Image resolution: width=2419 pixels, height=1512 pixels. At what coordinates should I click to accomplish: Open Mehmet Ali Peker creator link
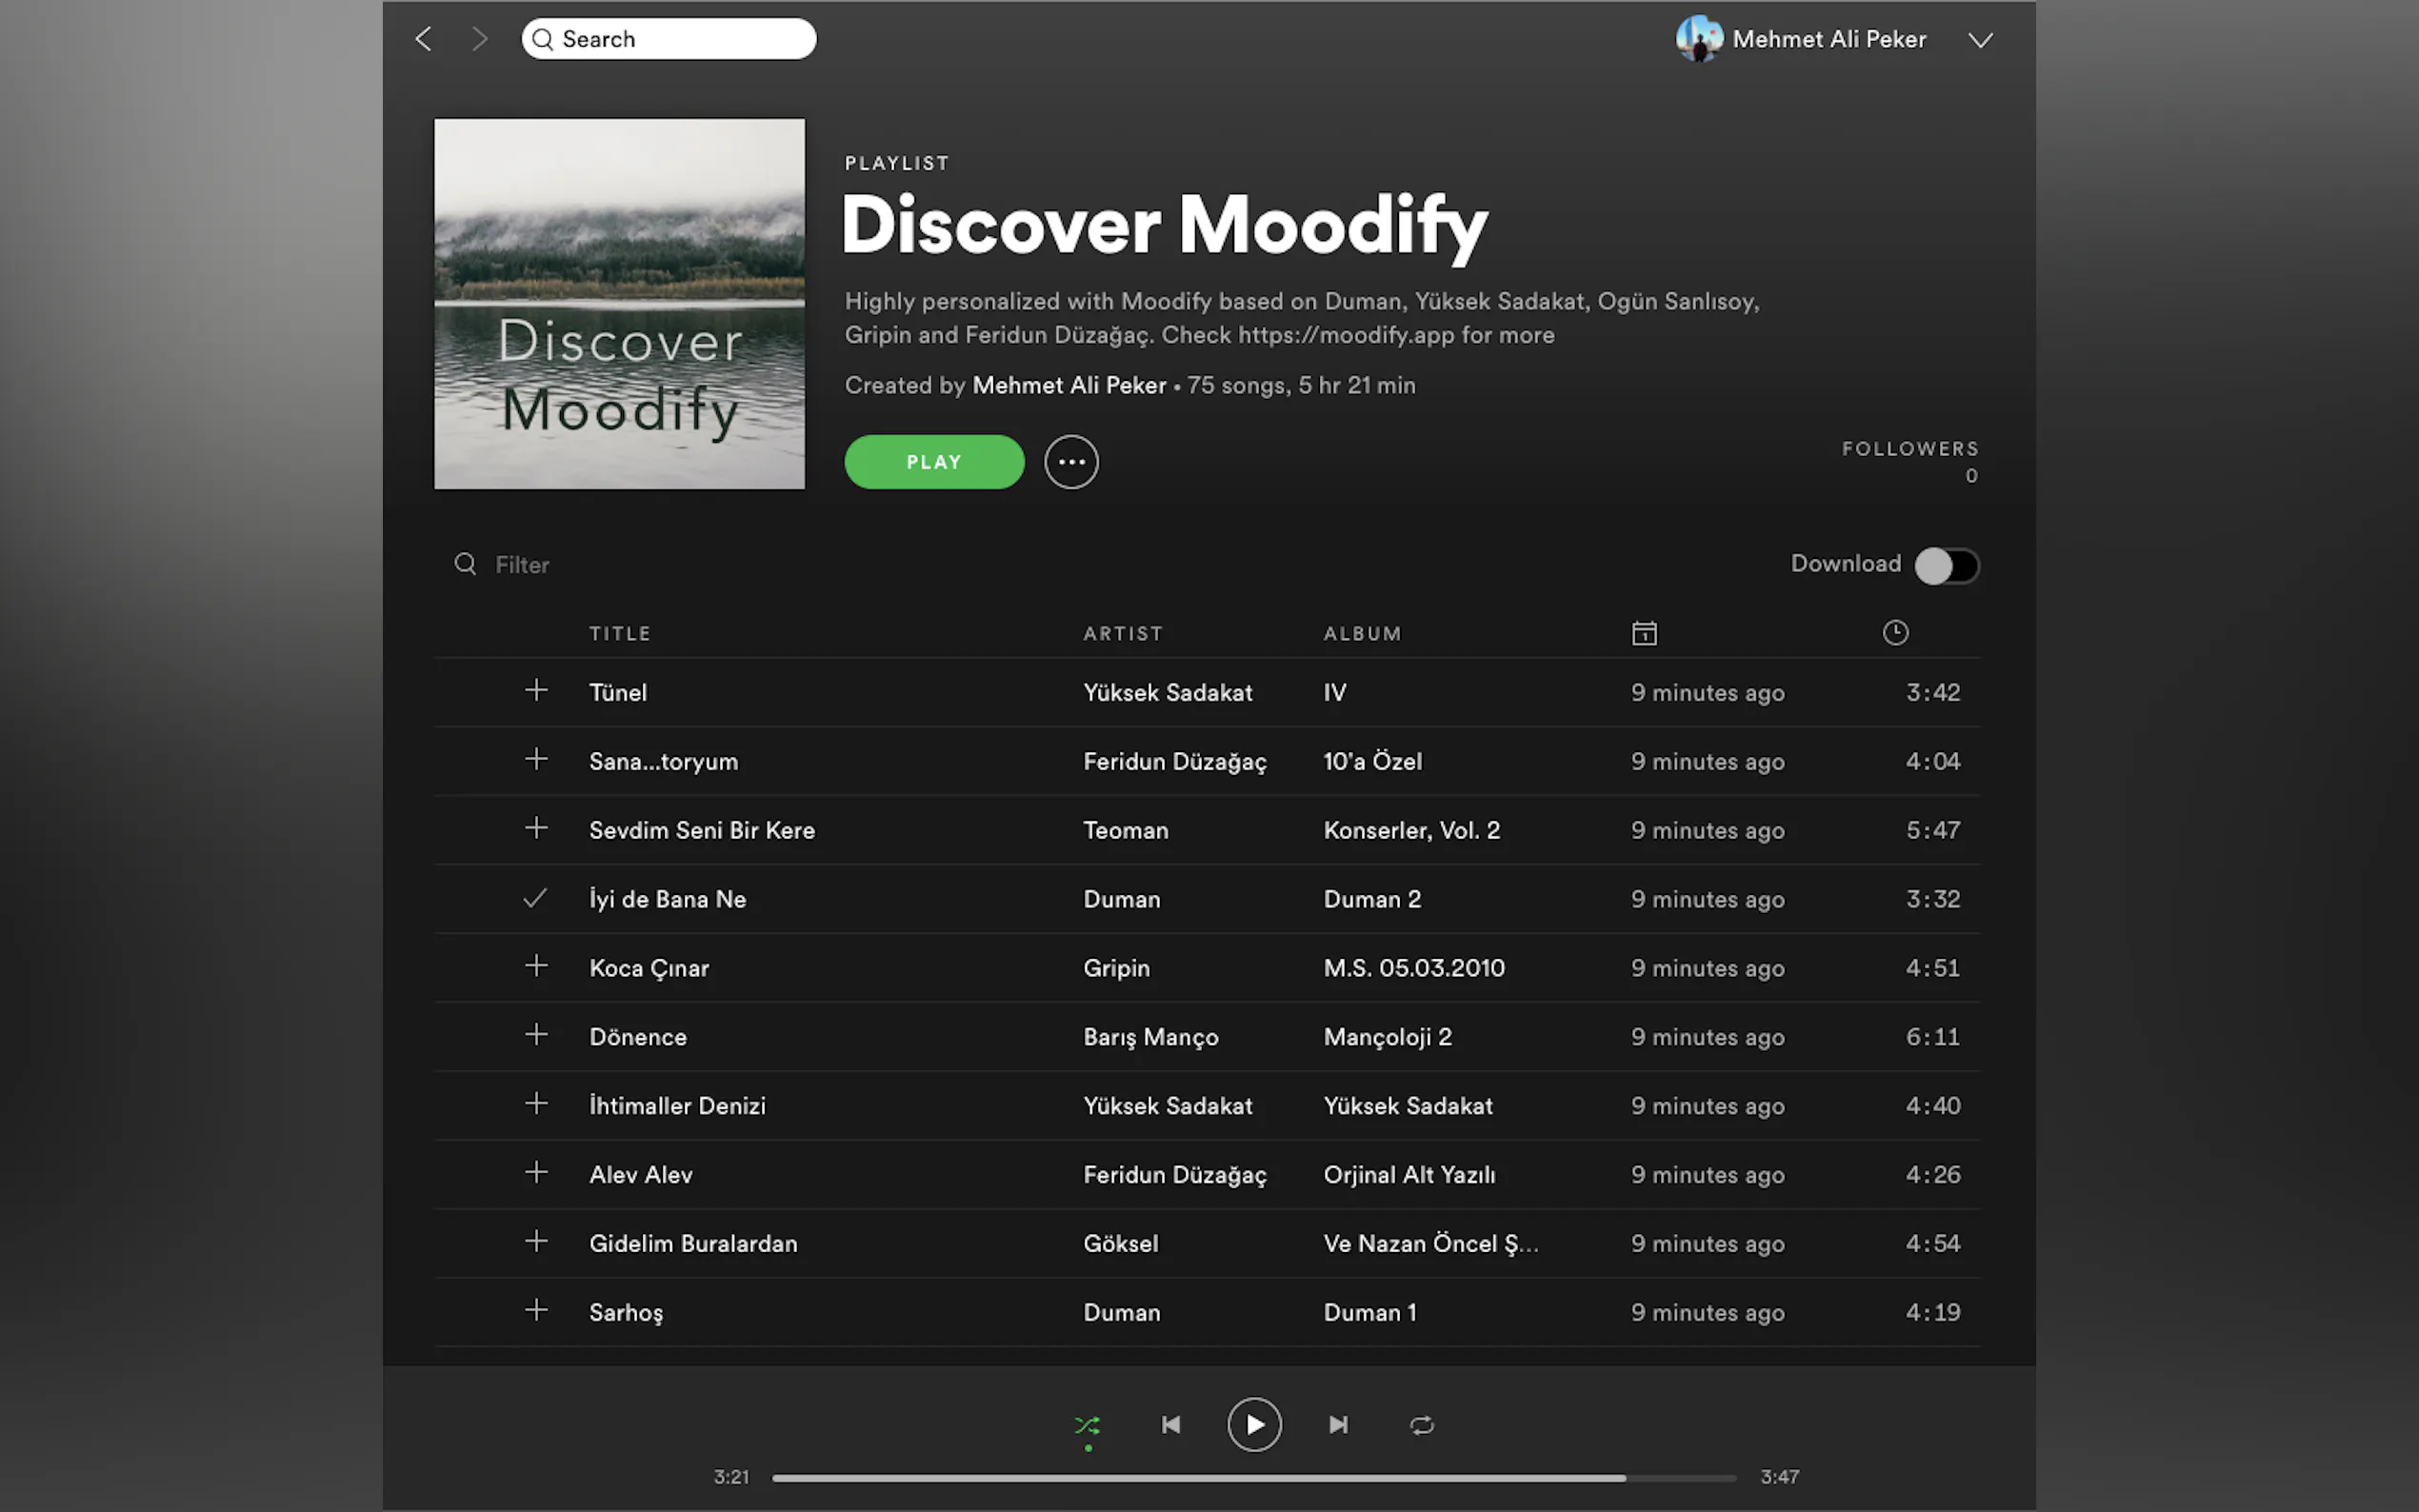(1069, 386)
